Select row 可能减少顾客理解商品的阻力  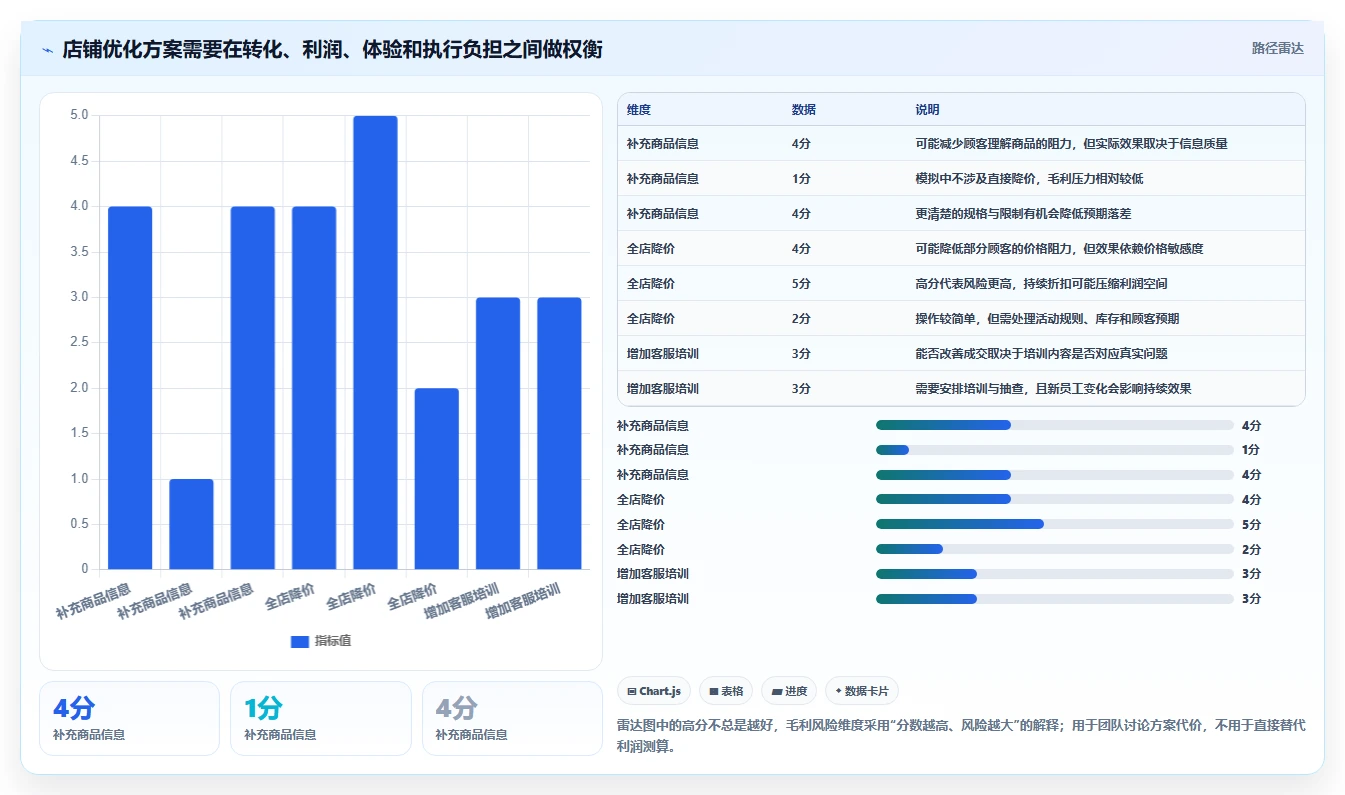(x=961, y=143)
